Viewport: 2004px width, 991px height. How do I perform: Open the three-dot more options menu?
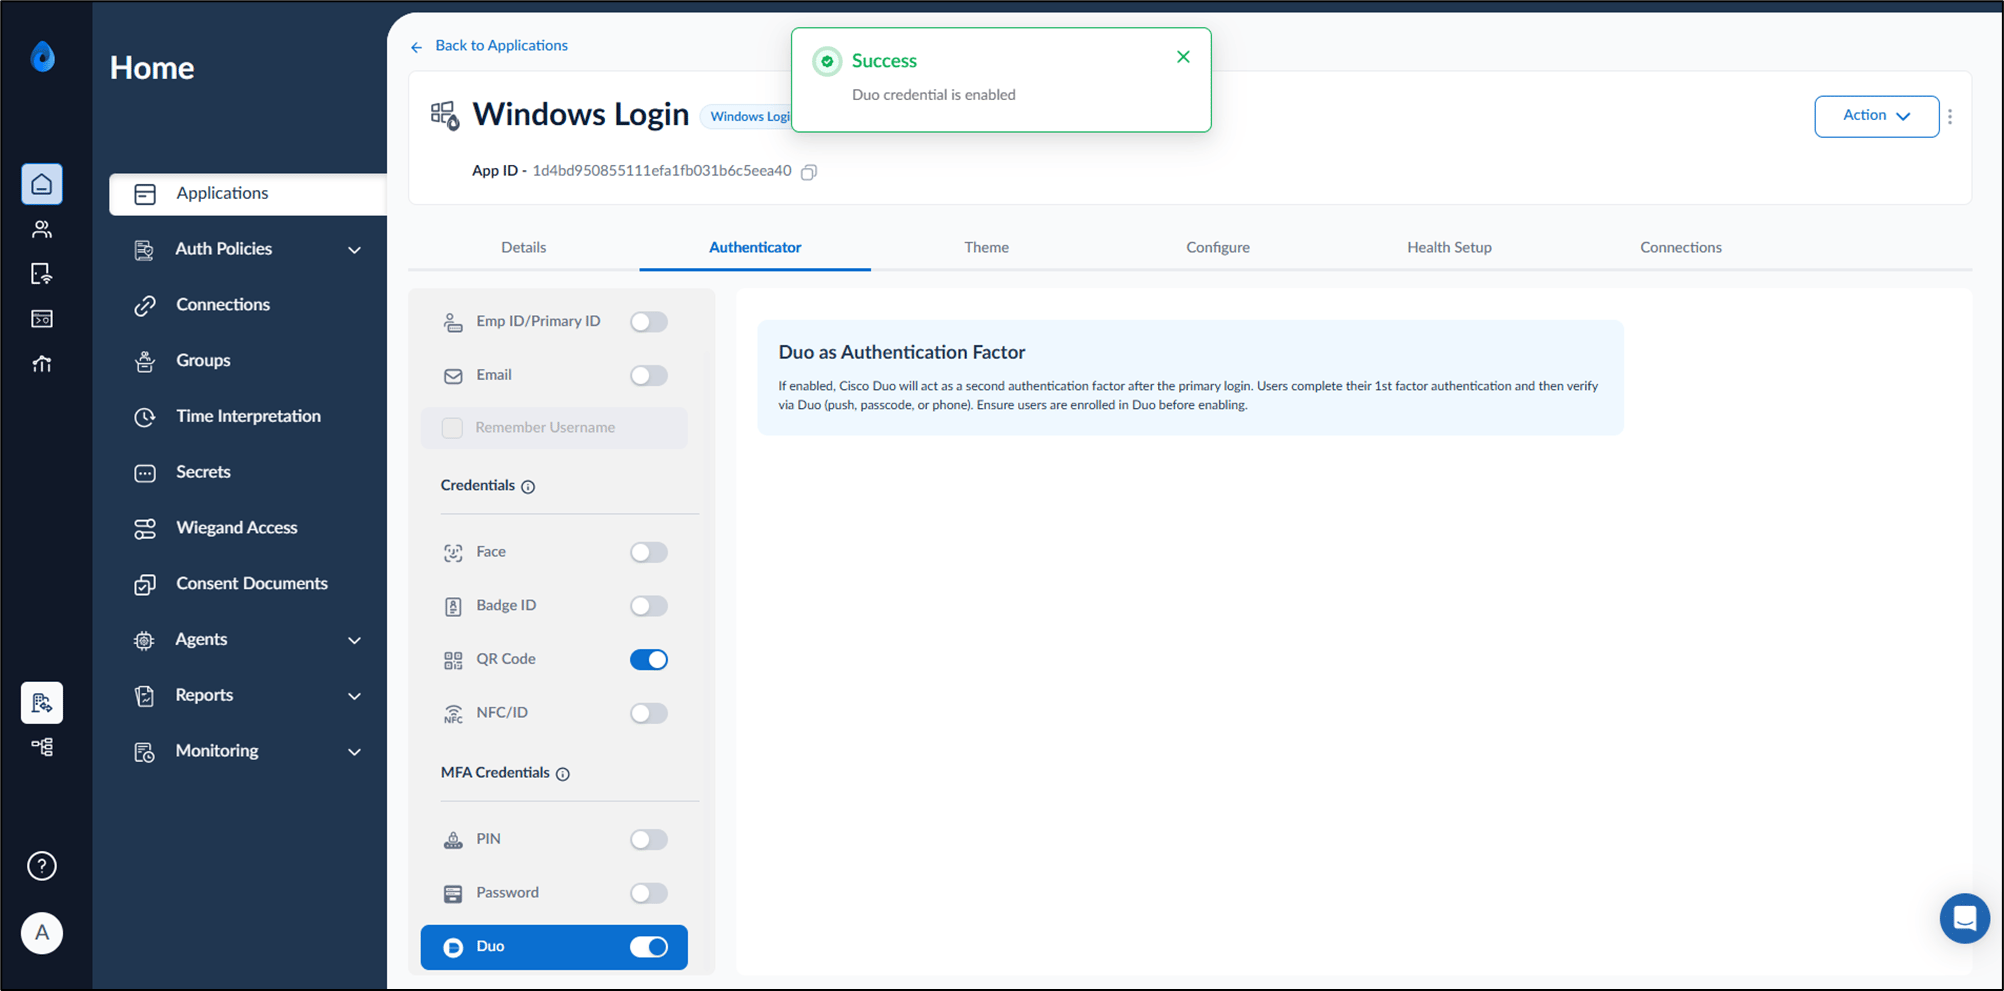(1950, 116)
